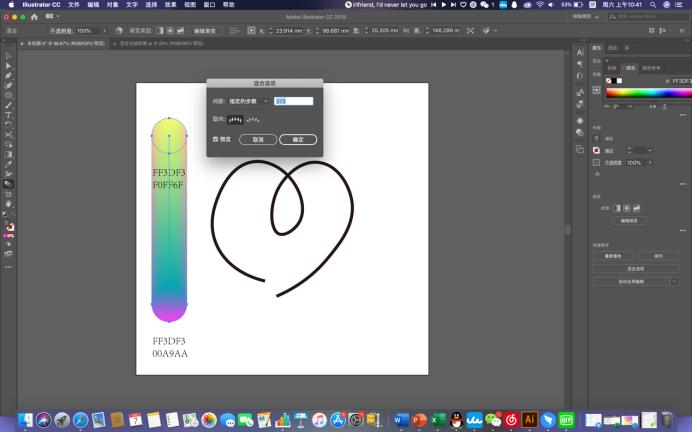692x433 pixels.
Task: Click the fill and stroke indicator
Action: pyautogui.click(x=10, y=226)
